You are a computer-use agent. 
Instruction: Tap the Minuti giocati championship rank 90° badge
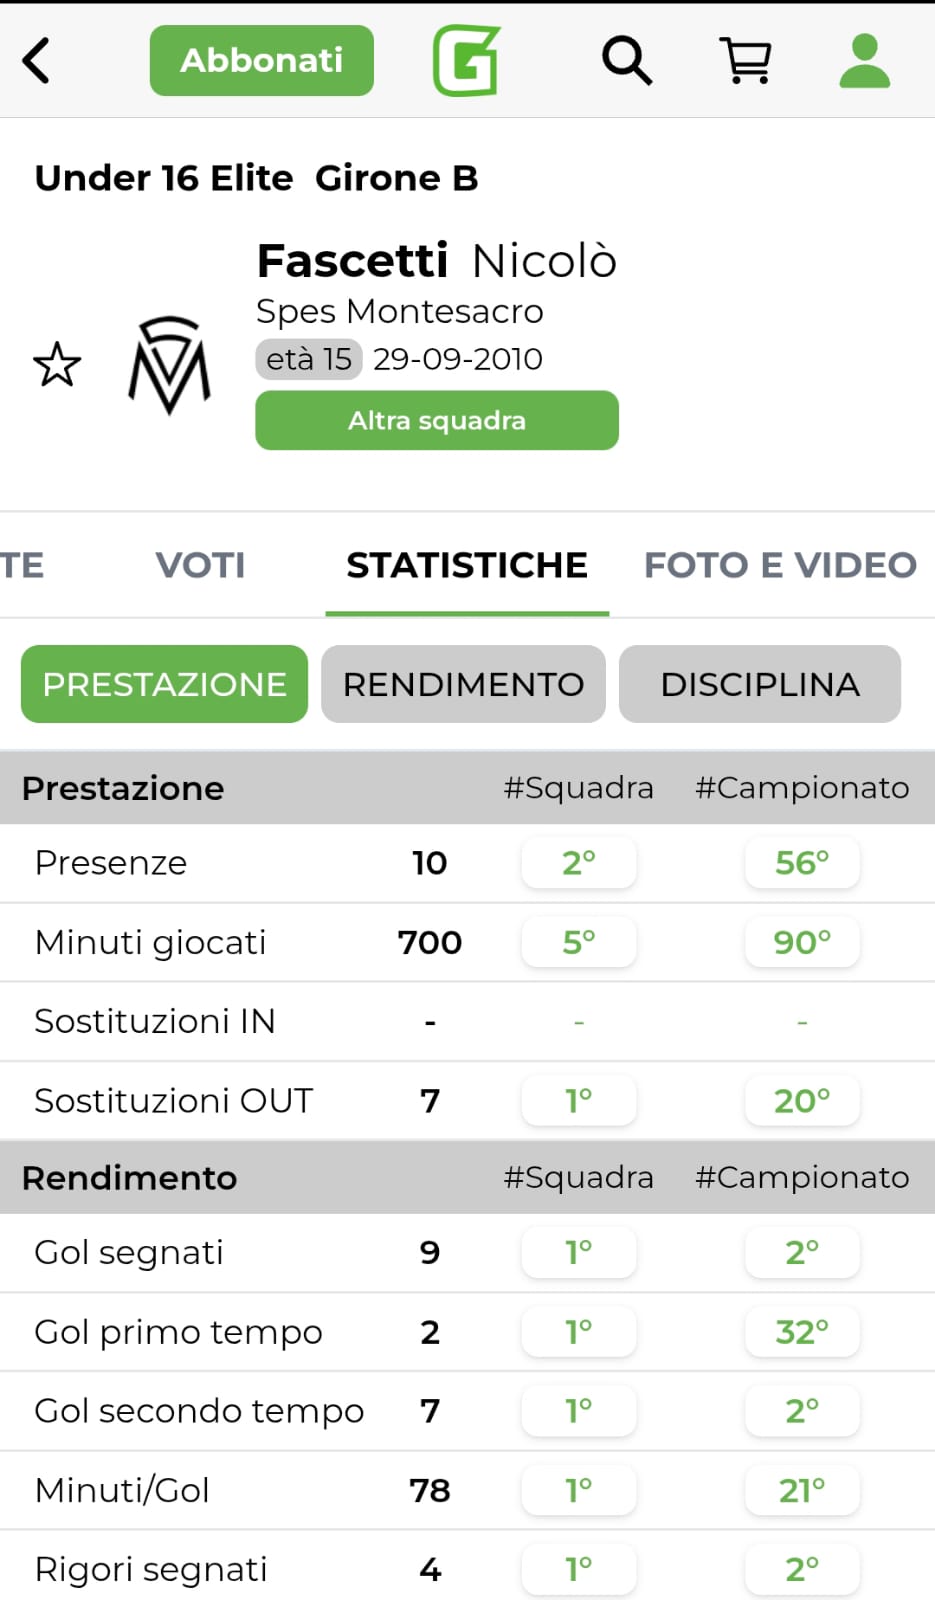802,942
